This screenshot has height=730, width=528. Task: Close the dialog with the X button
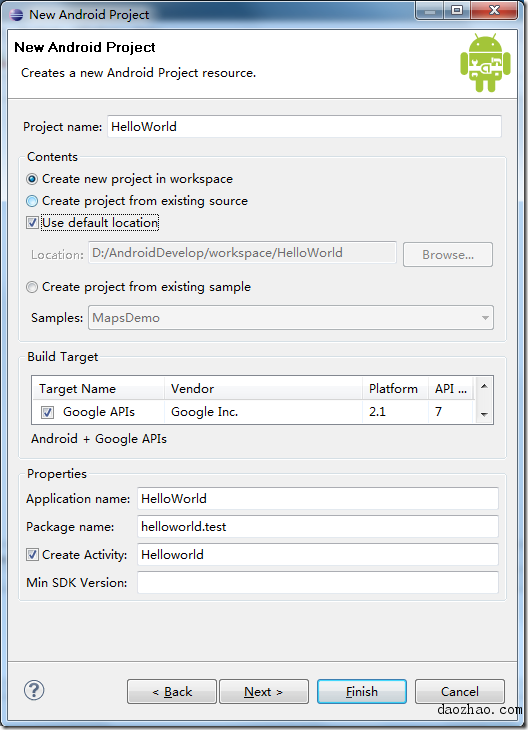click(x=494, y=10)
